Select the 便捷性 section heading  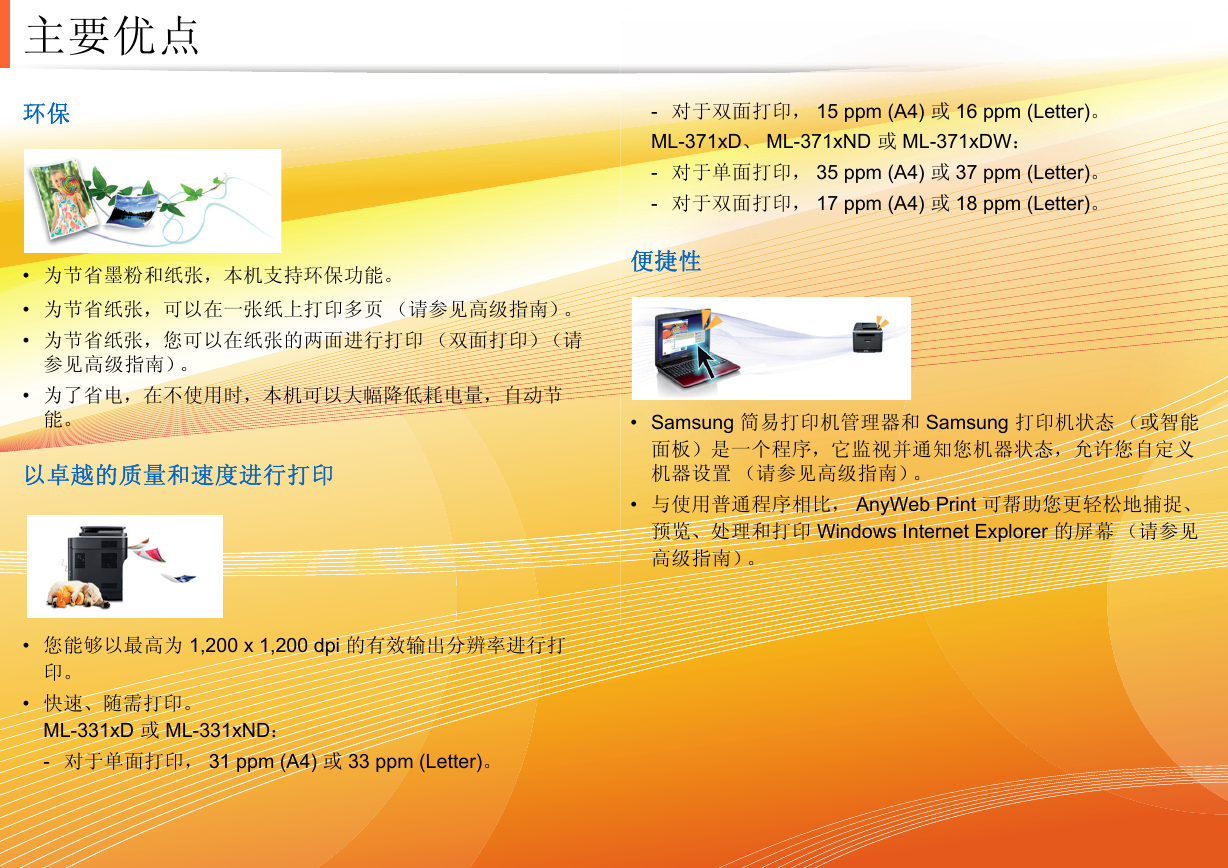coord(666,261)
